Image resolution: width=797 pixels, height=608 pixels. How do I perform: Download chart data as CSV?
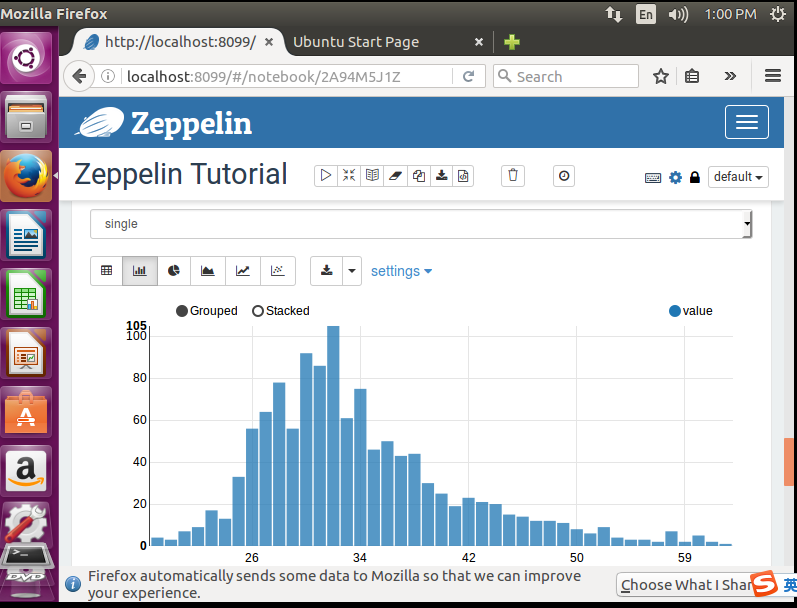[x=326, y=271]
